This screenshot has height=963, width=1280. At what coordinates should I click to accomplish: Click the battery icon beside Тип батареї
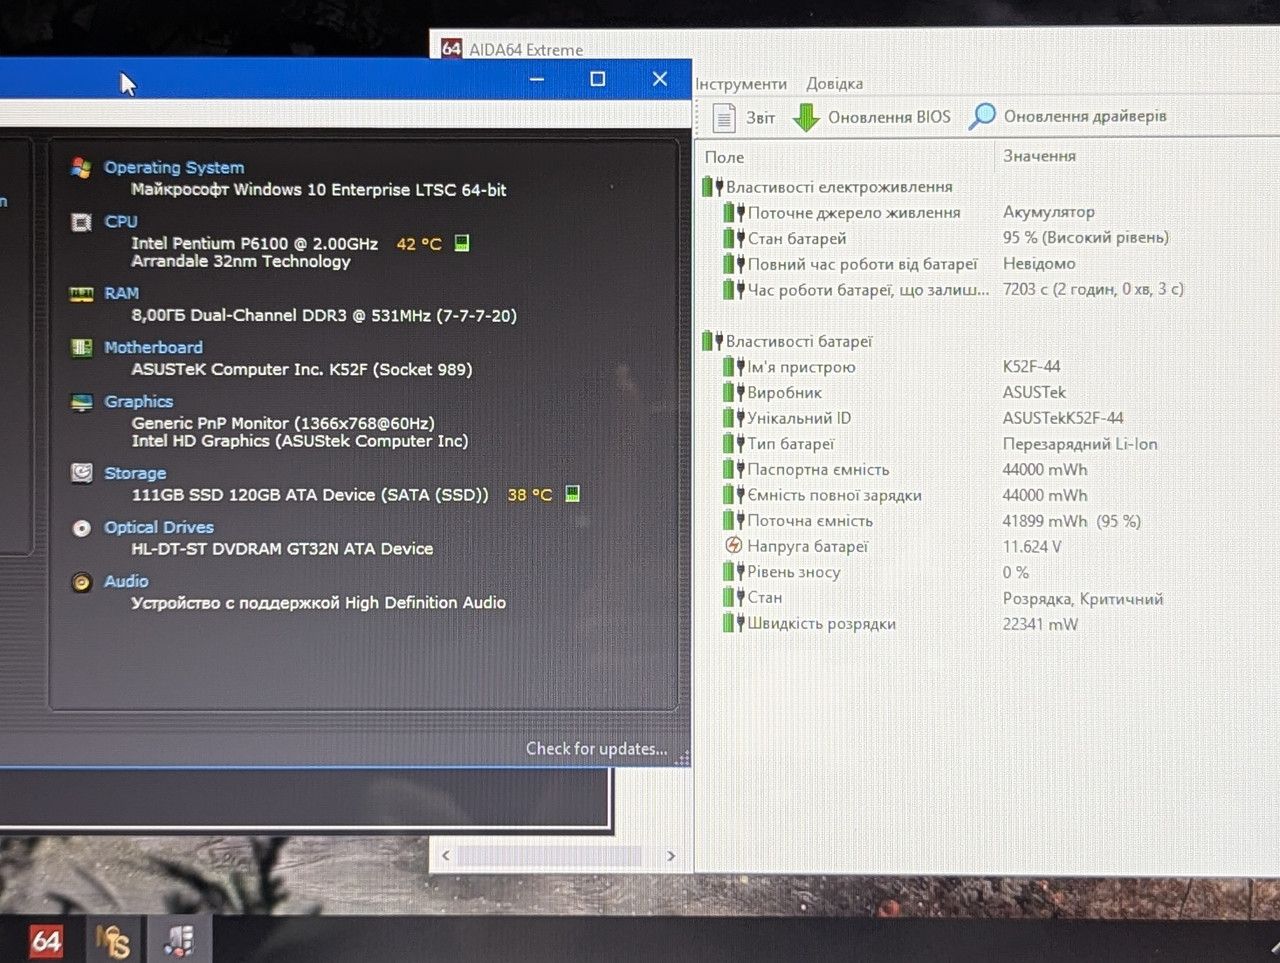734,443
